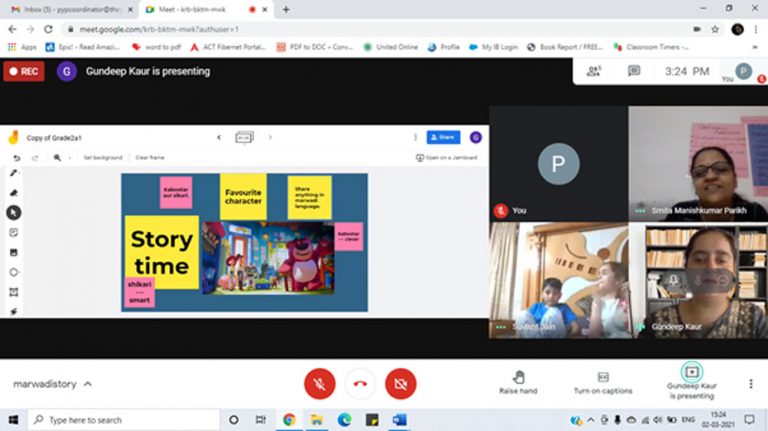Click Gundeep Kaur video tile
This screenshot has width=768, height=431.
(x=700, y=281)
